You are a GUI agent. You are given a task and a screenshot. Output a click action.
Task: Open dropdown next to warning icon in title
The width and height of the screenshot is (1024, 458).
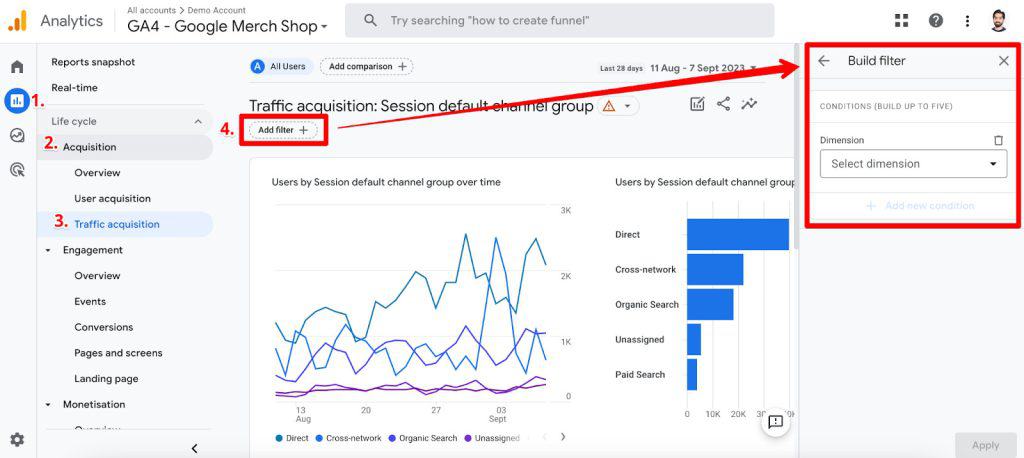pos(628,106)
